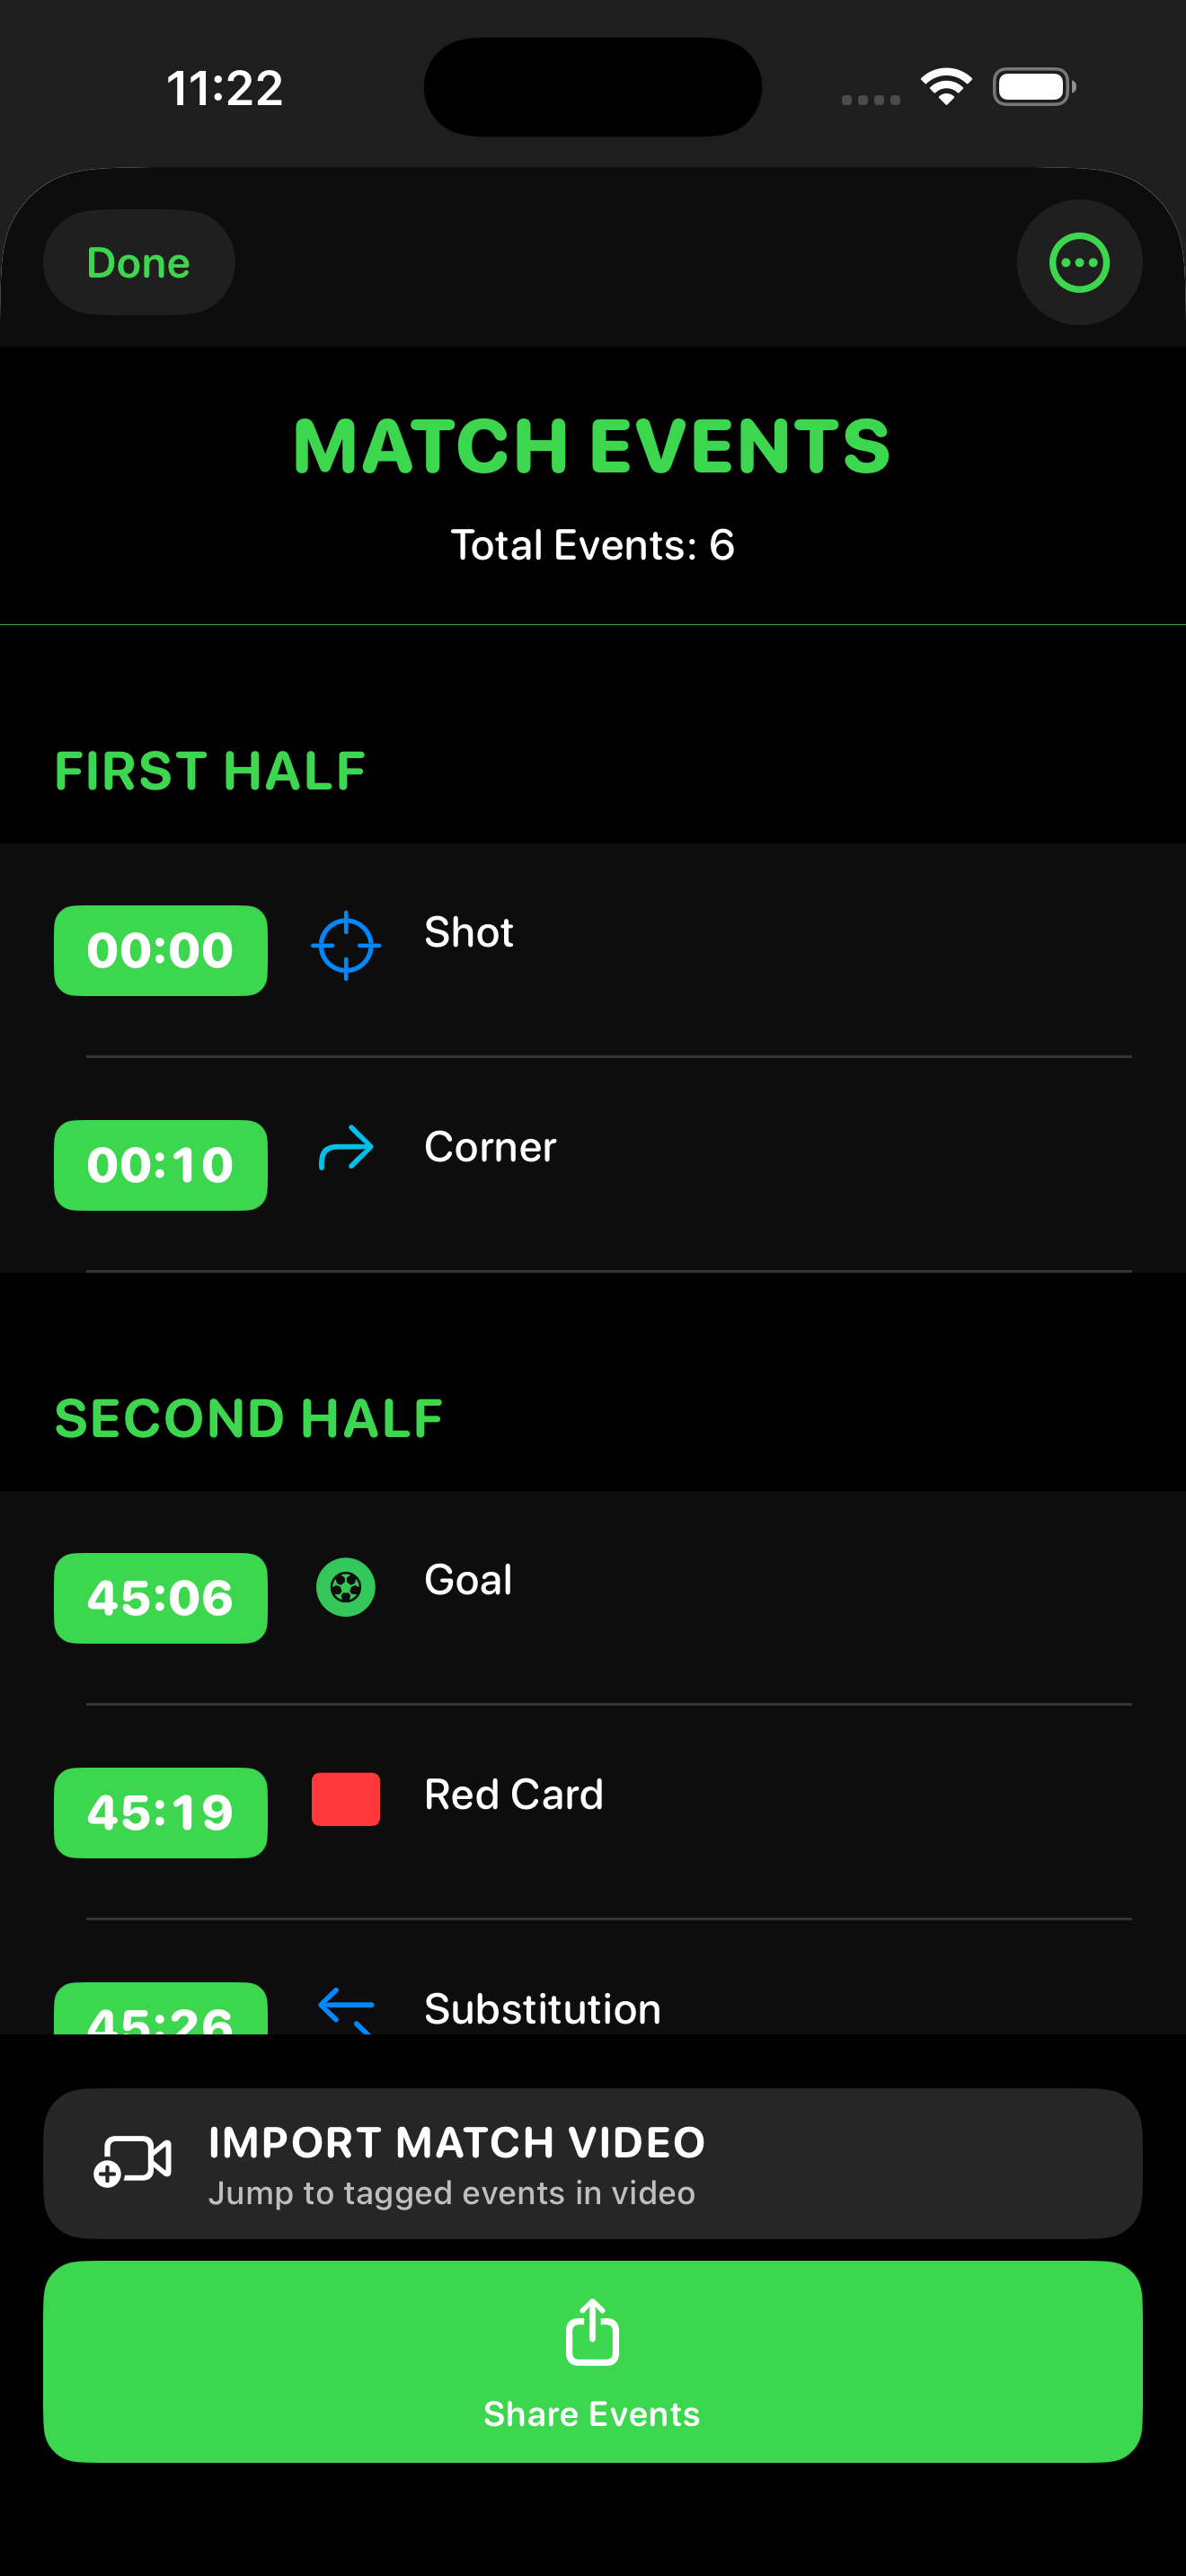Tap the 00:10 Corner timestamp badge
This screenshot has width=1186, height=2576.
tap(160, 1165)
